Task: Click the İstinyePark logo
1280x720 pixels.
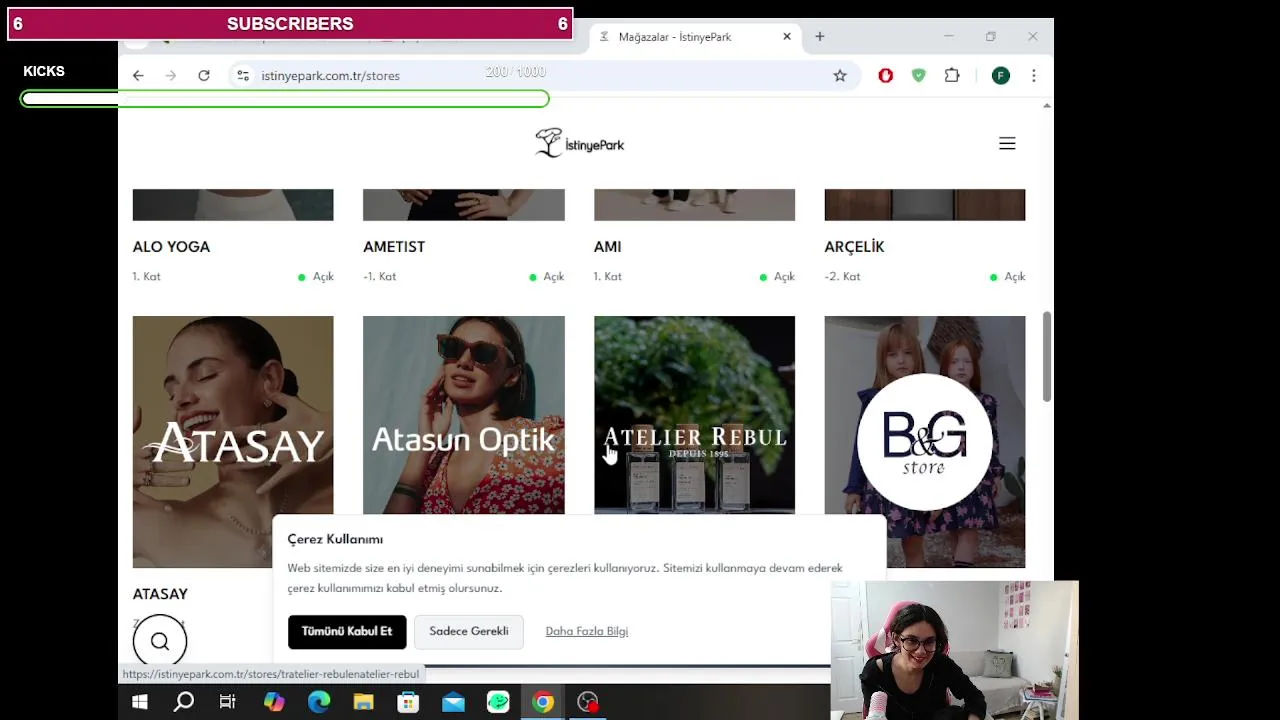Action: tap(579, 143)
